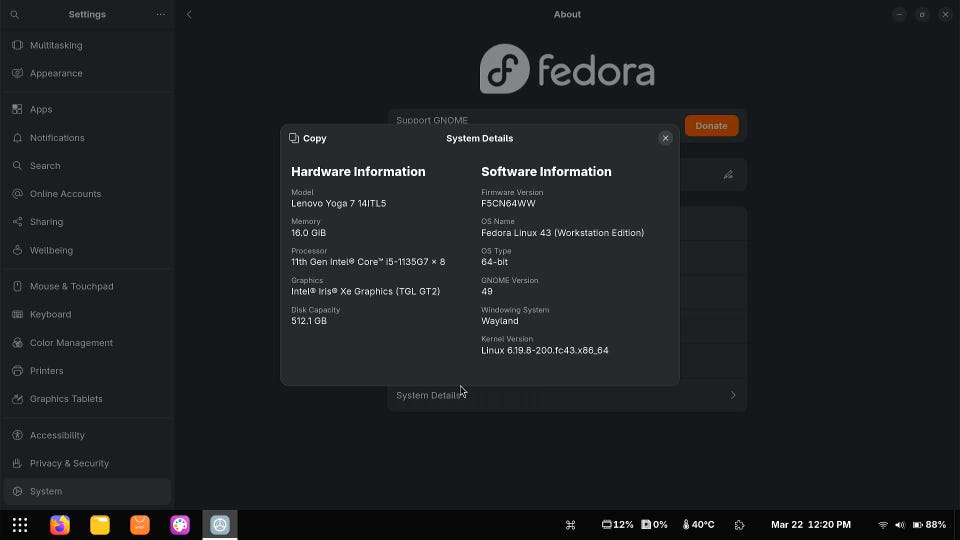Screen dimensions: 960x540
Task: Click the temperature 40°C indicator
Action: 699,525
